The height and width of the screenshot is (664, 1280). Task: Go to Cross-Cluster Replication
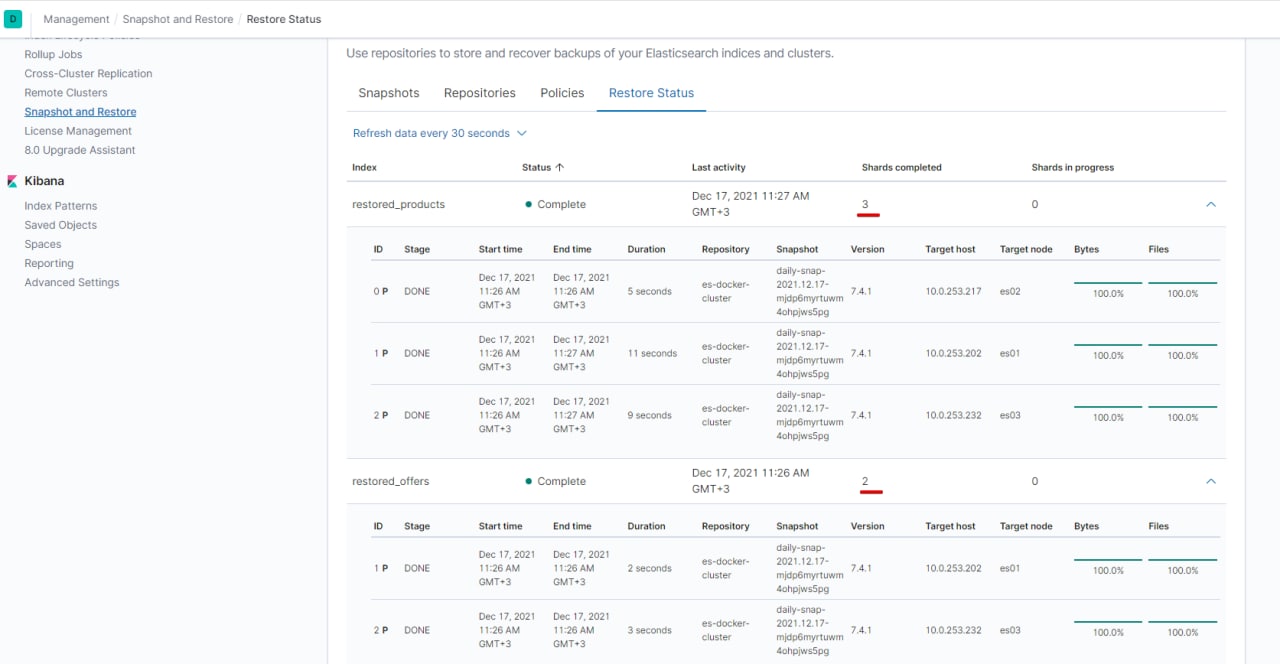(88, 73)
